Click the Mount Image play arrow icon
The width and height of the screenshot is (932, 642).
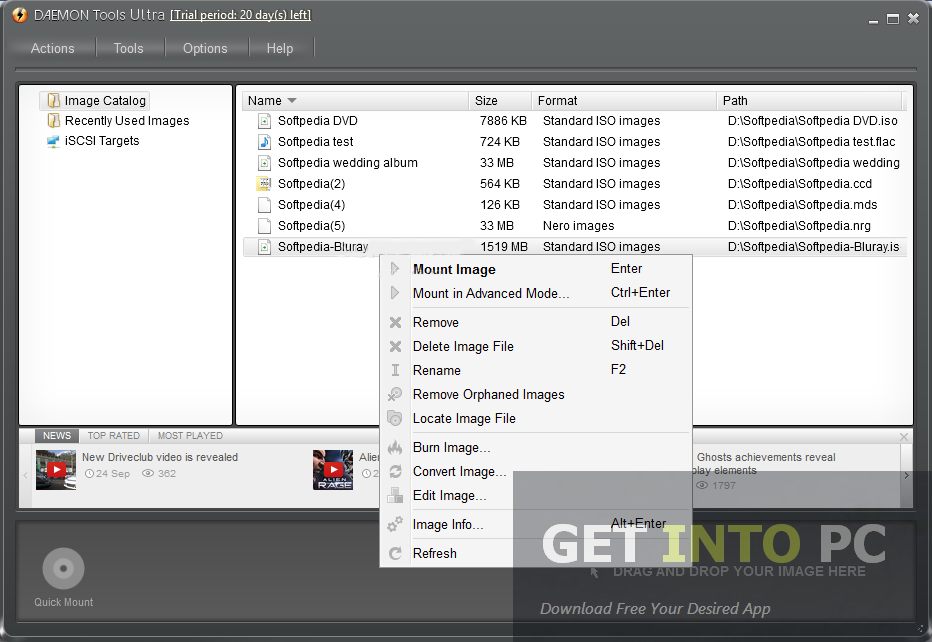click(x=395, y=269)
